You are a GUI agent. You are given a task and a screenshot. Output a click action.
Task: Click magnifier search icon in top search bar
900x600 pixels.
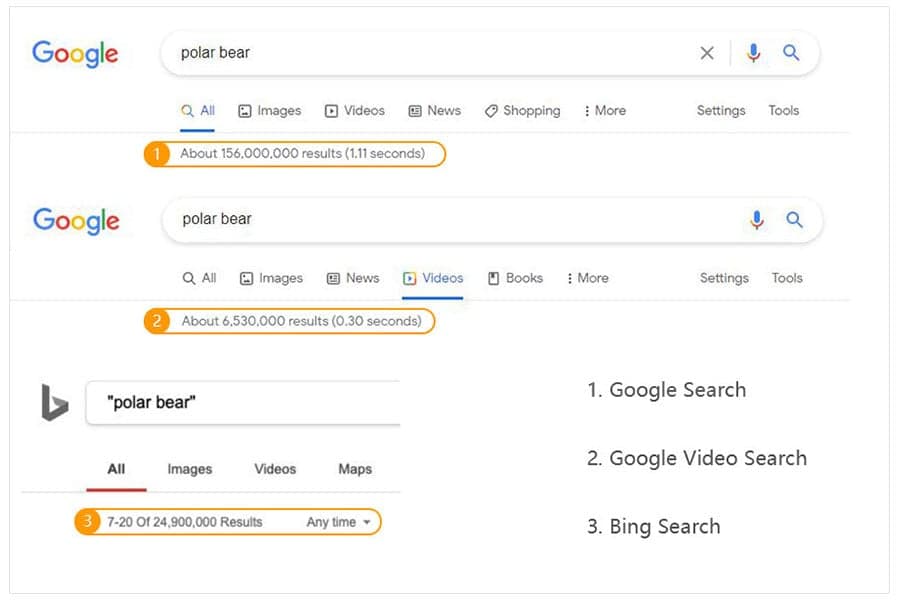click(791, 53)
